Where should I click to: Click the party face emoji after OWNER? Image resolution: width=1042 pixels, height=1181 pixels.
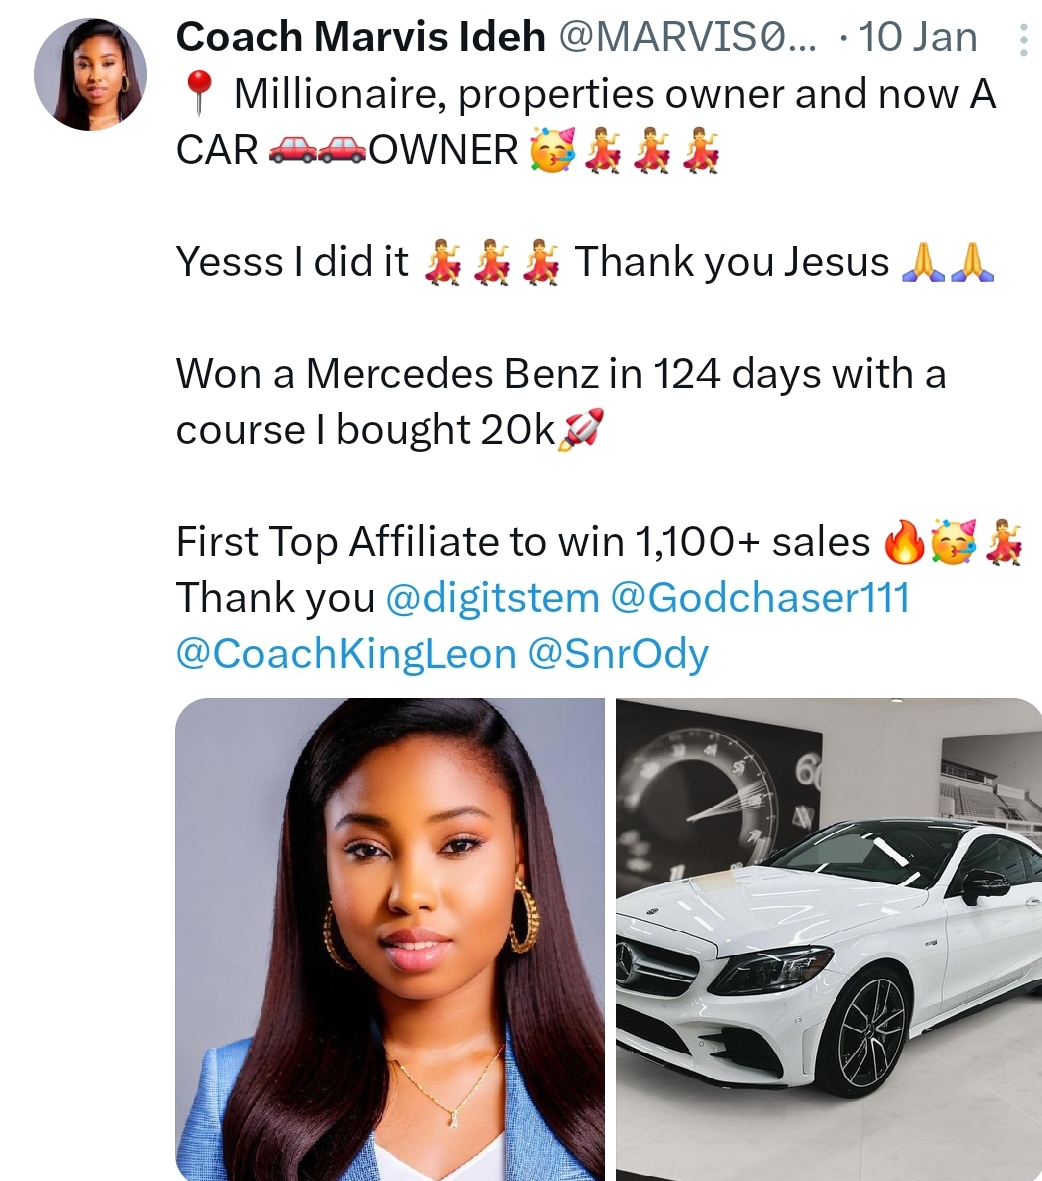point(552,152)
